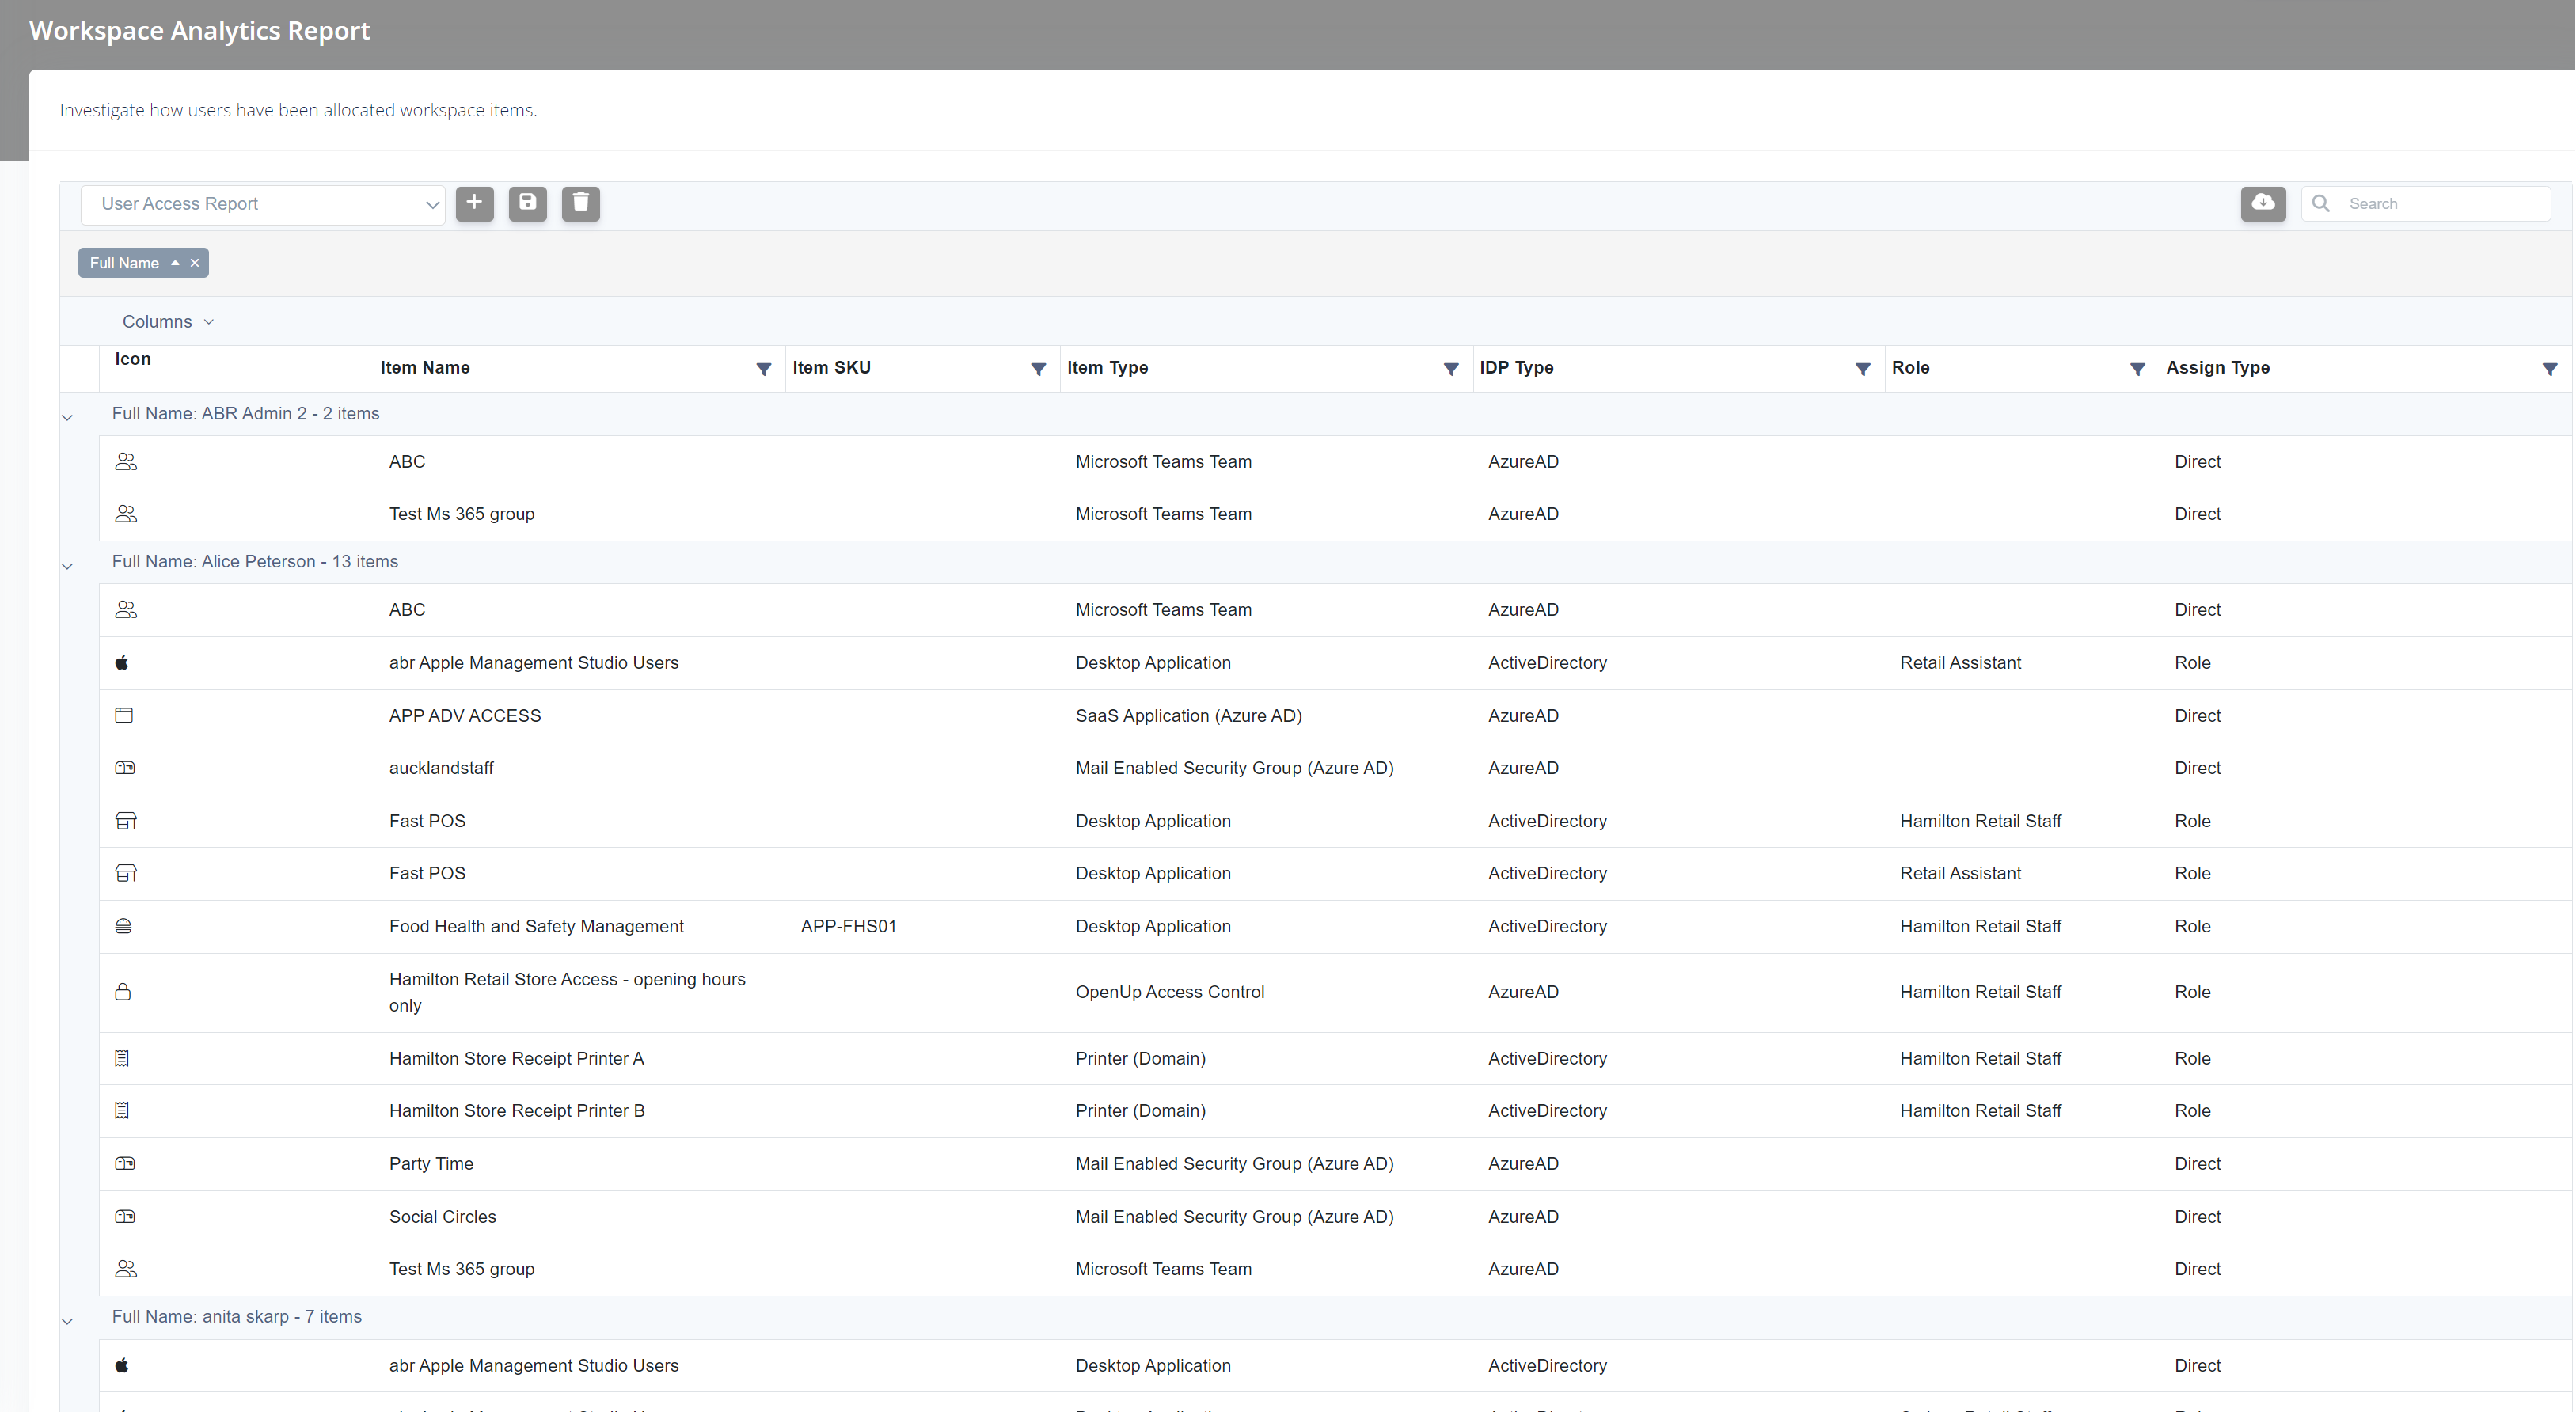Click the Mail Enabled Security Group icon for aucklandstaff
The width and height of the screenshot is (2576, 1412).
tap(125, 767)
